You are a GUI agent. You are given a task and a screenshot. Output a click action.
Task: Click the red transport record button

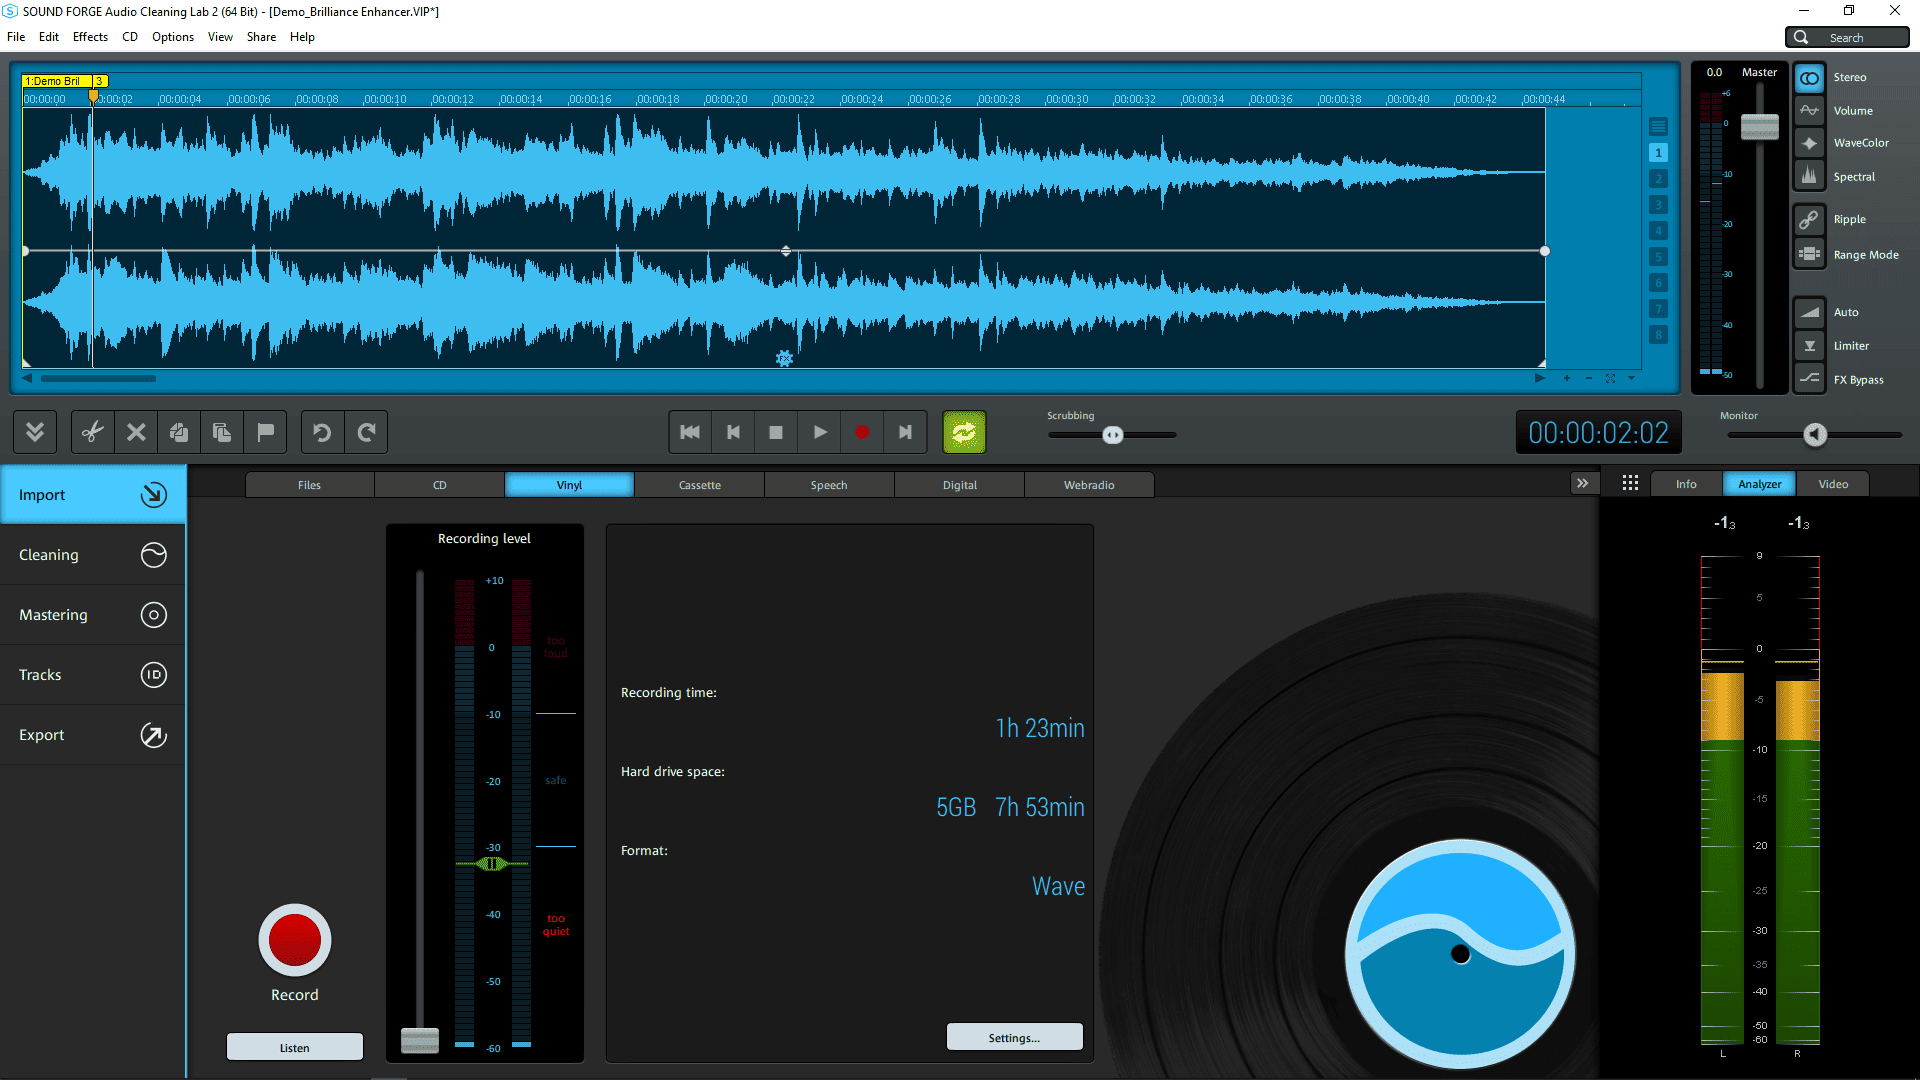[x=862, y=432]
